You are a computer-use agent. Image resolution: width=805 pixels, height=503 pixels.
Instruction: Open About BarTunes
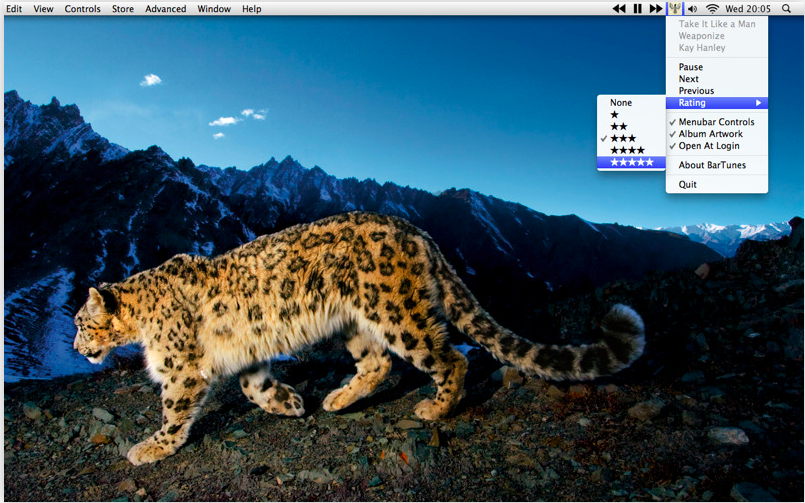pyautogui.click(x=717, y=165)
